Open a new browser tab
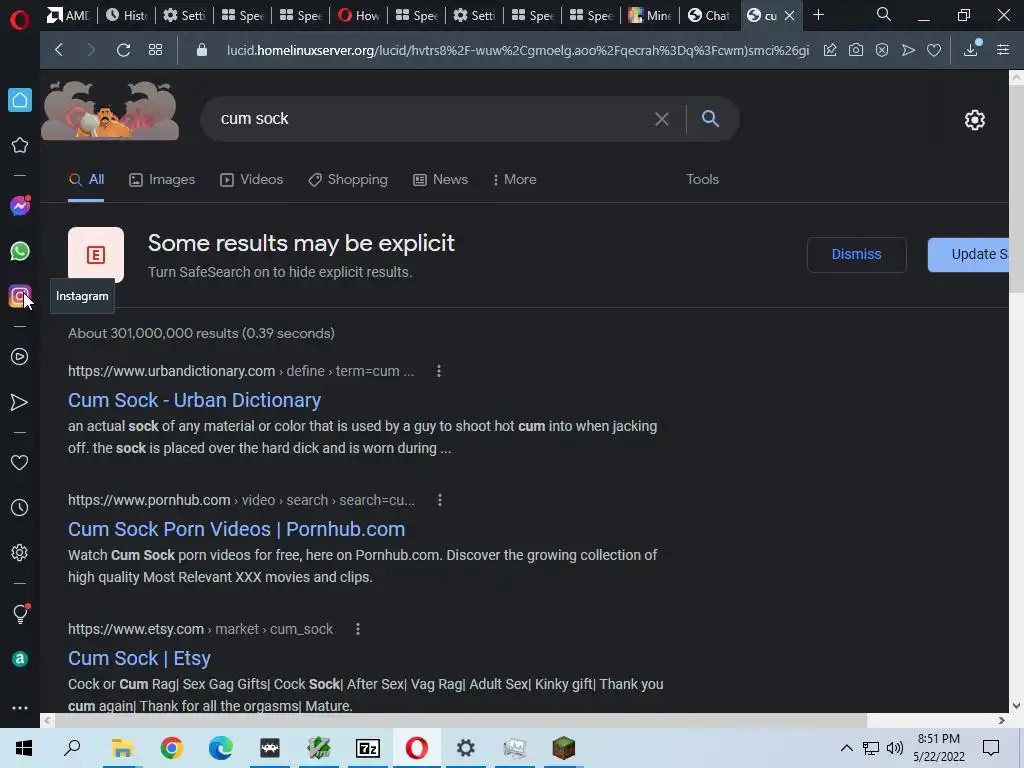 (818, 14)
